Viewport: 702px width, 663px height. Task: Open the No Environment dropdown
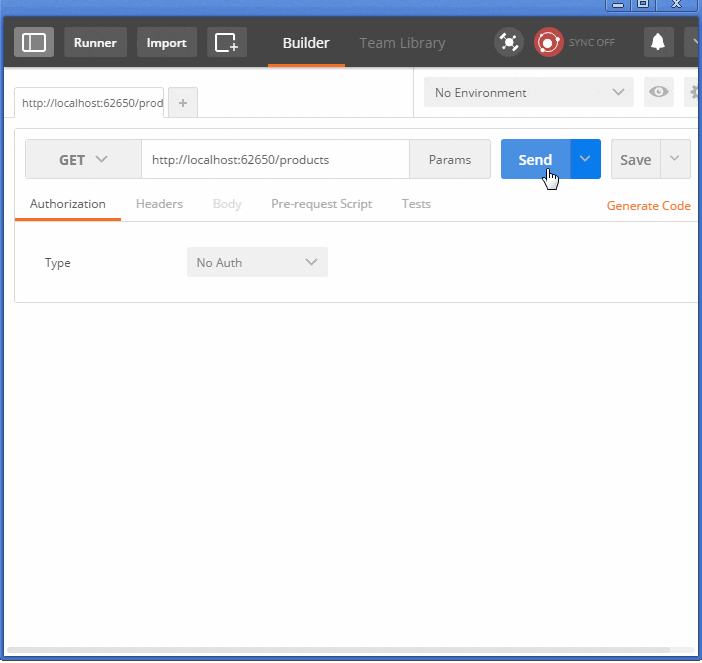click(x=529, y=92)
